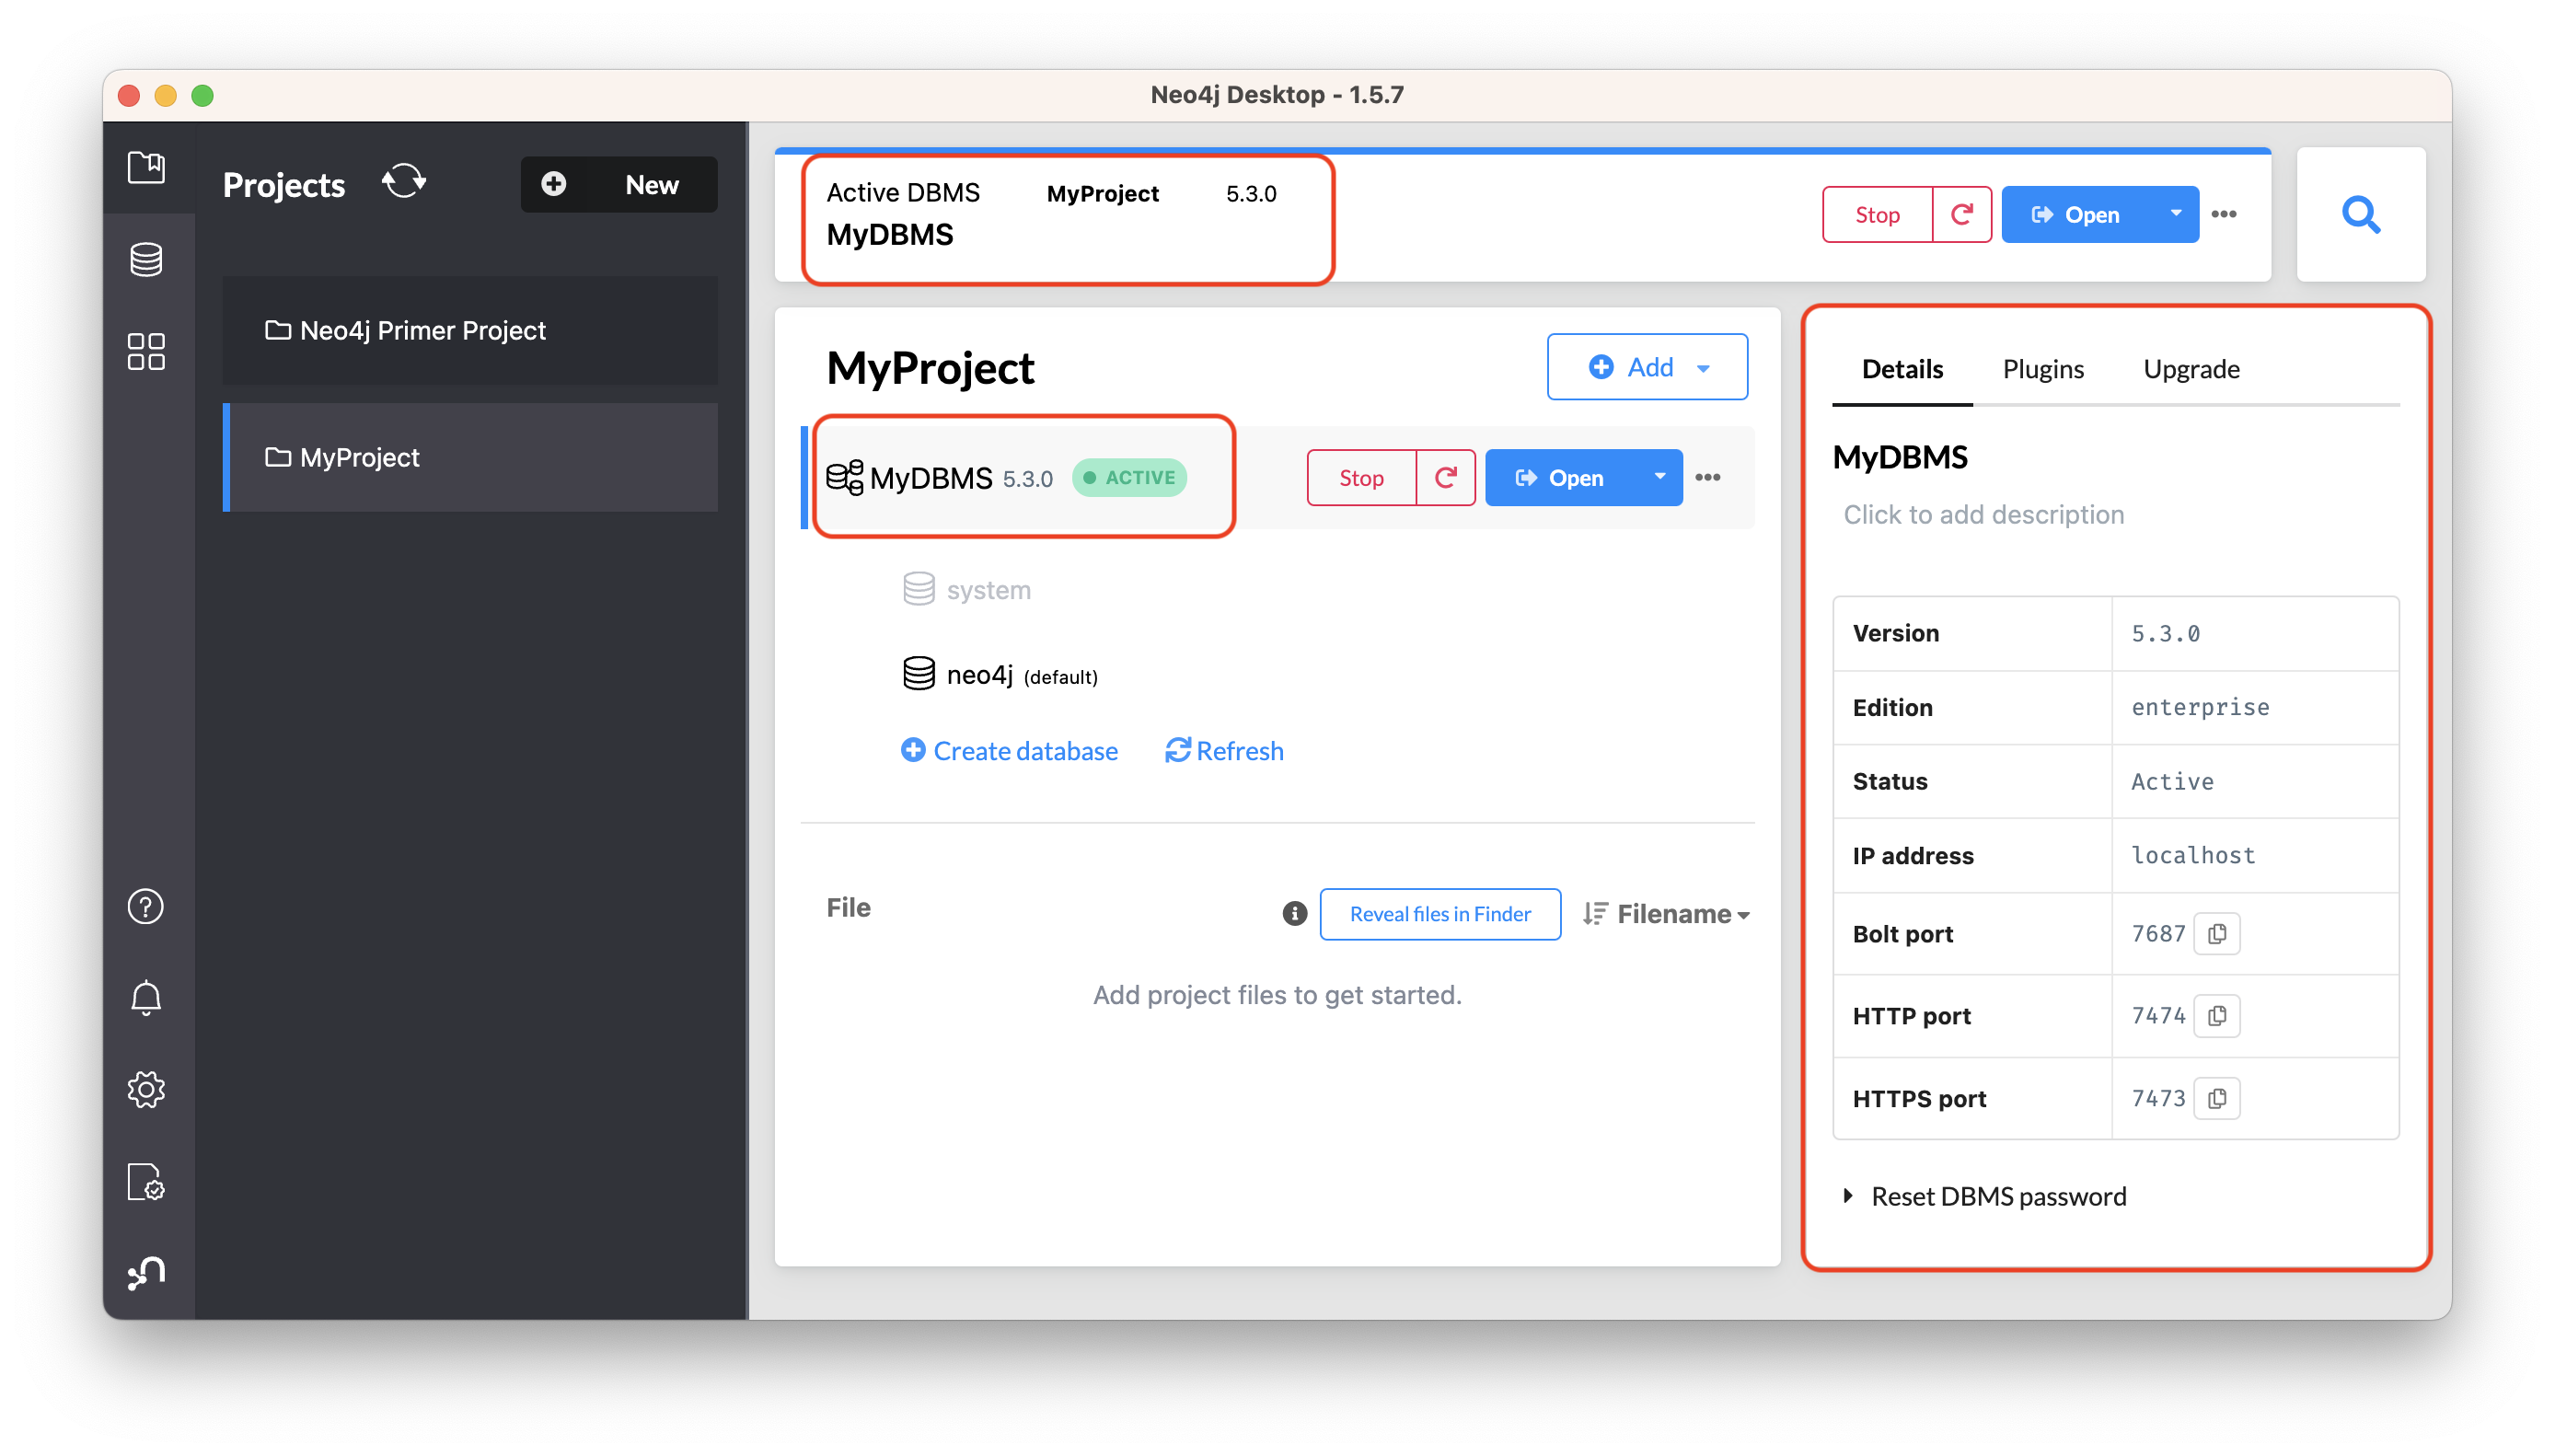The width and height of the screenshot is (2555, 1456).
Task: Open the Notifications bell icon
Action: [146, 997]
